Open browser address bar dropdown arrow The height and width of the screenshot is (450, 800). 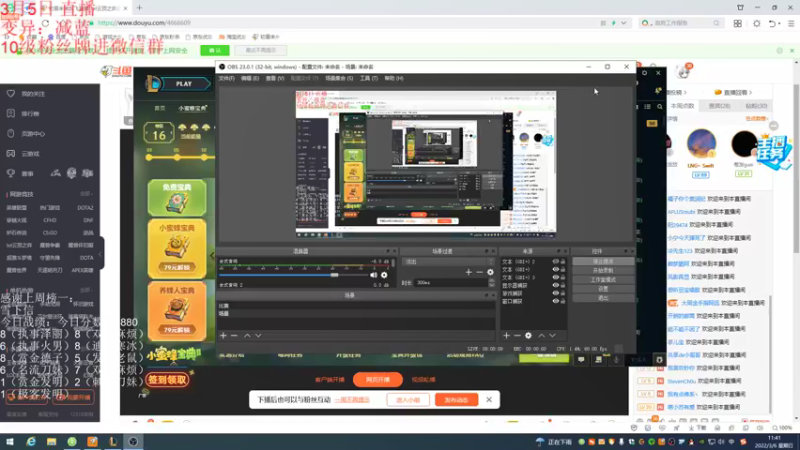click(623, 23)
